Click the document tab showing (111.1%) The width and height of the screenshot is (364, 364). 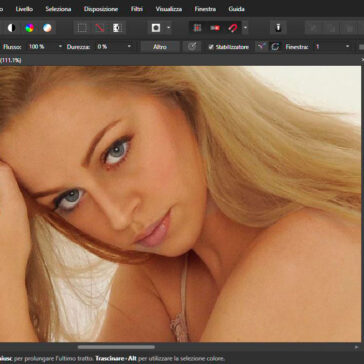(x=11, y=60)
